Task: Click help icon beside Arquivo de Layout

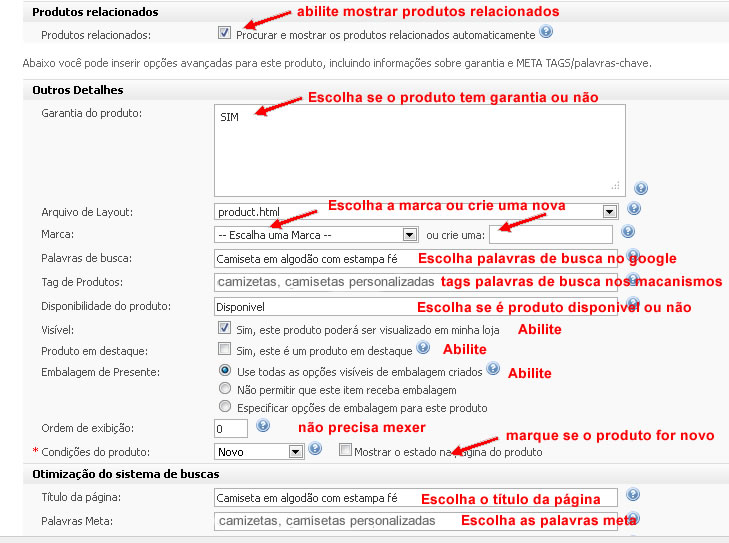Action: point(633,210)
